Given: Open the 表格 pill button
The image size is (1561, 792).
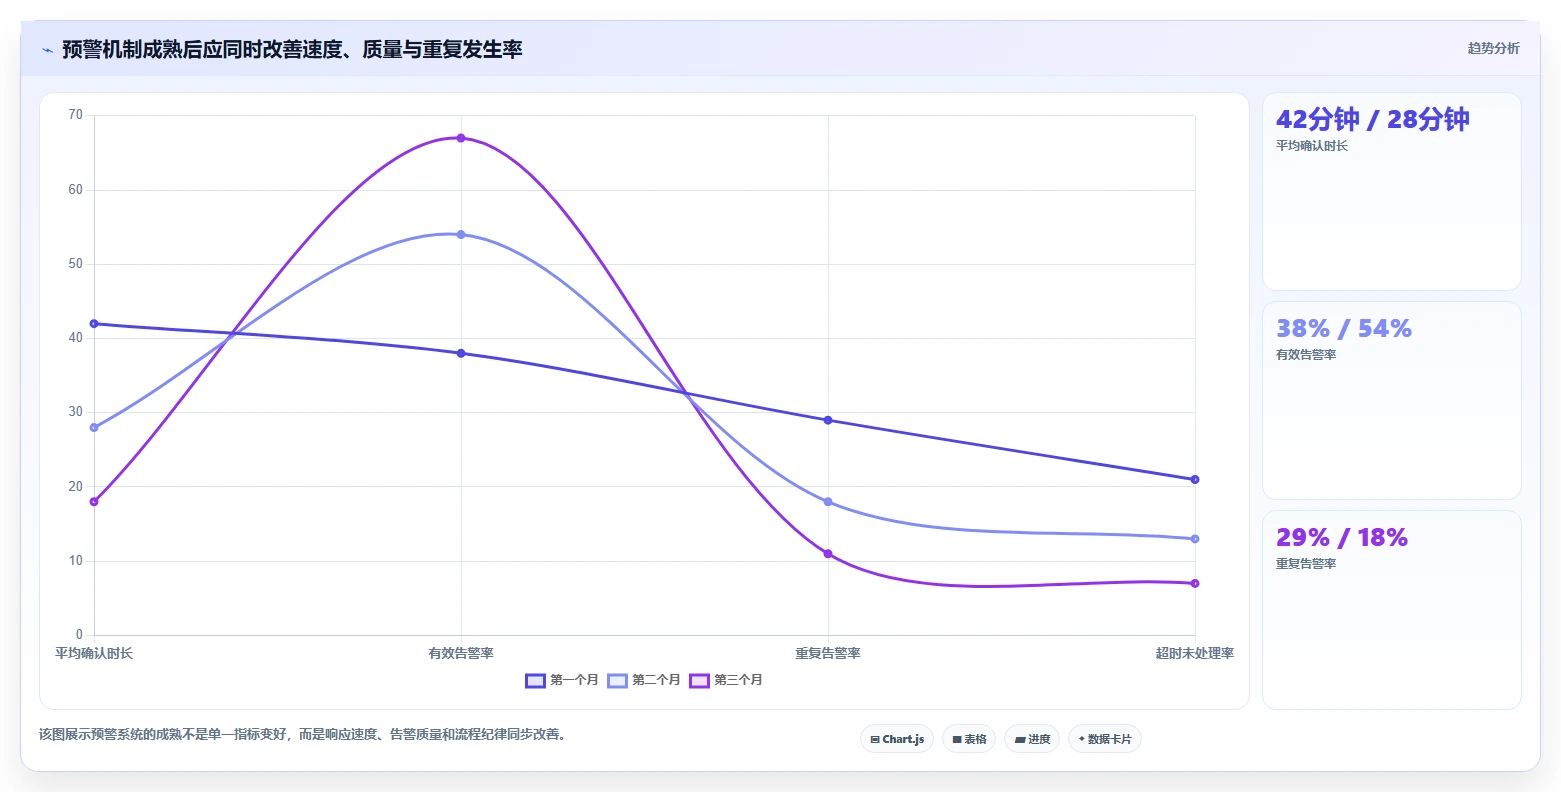Looking at the screenshot, I should (x=969, y=739).
